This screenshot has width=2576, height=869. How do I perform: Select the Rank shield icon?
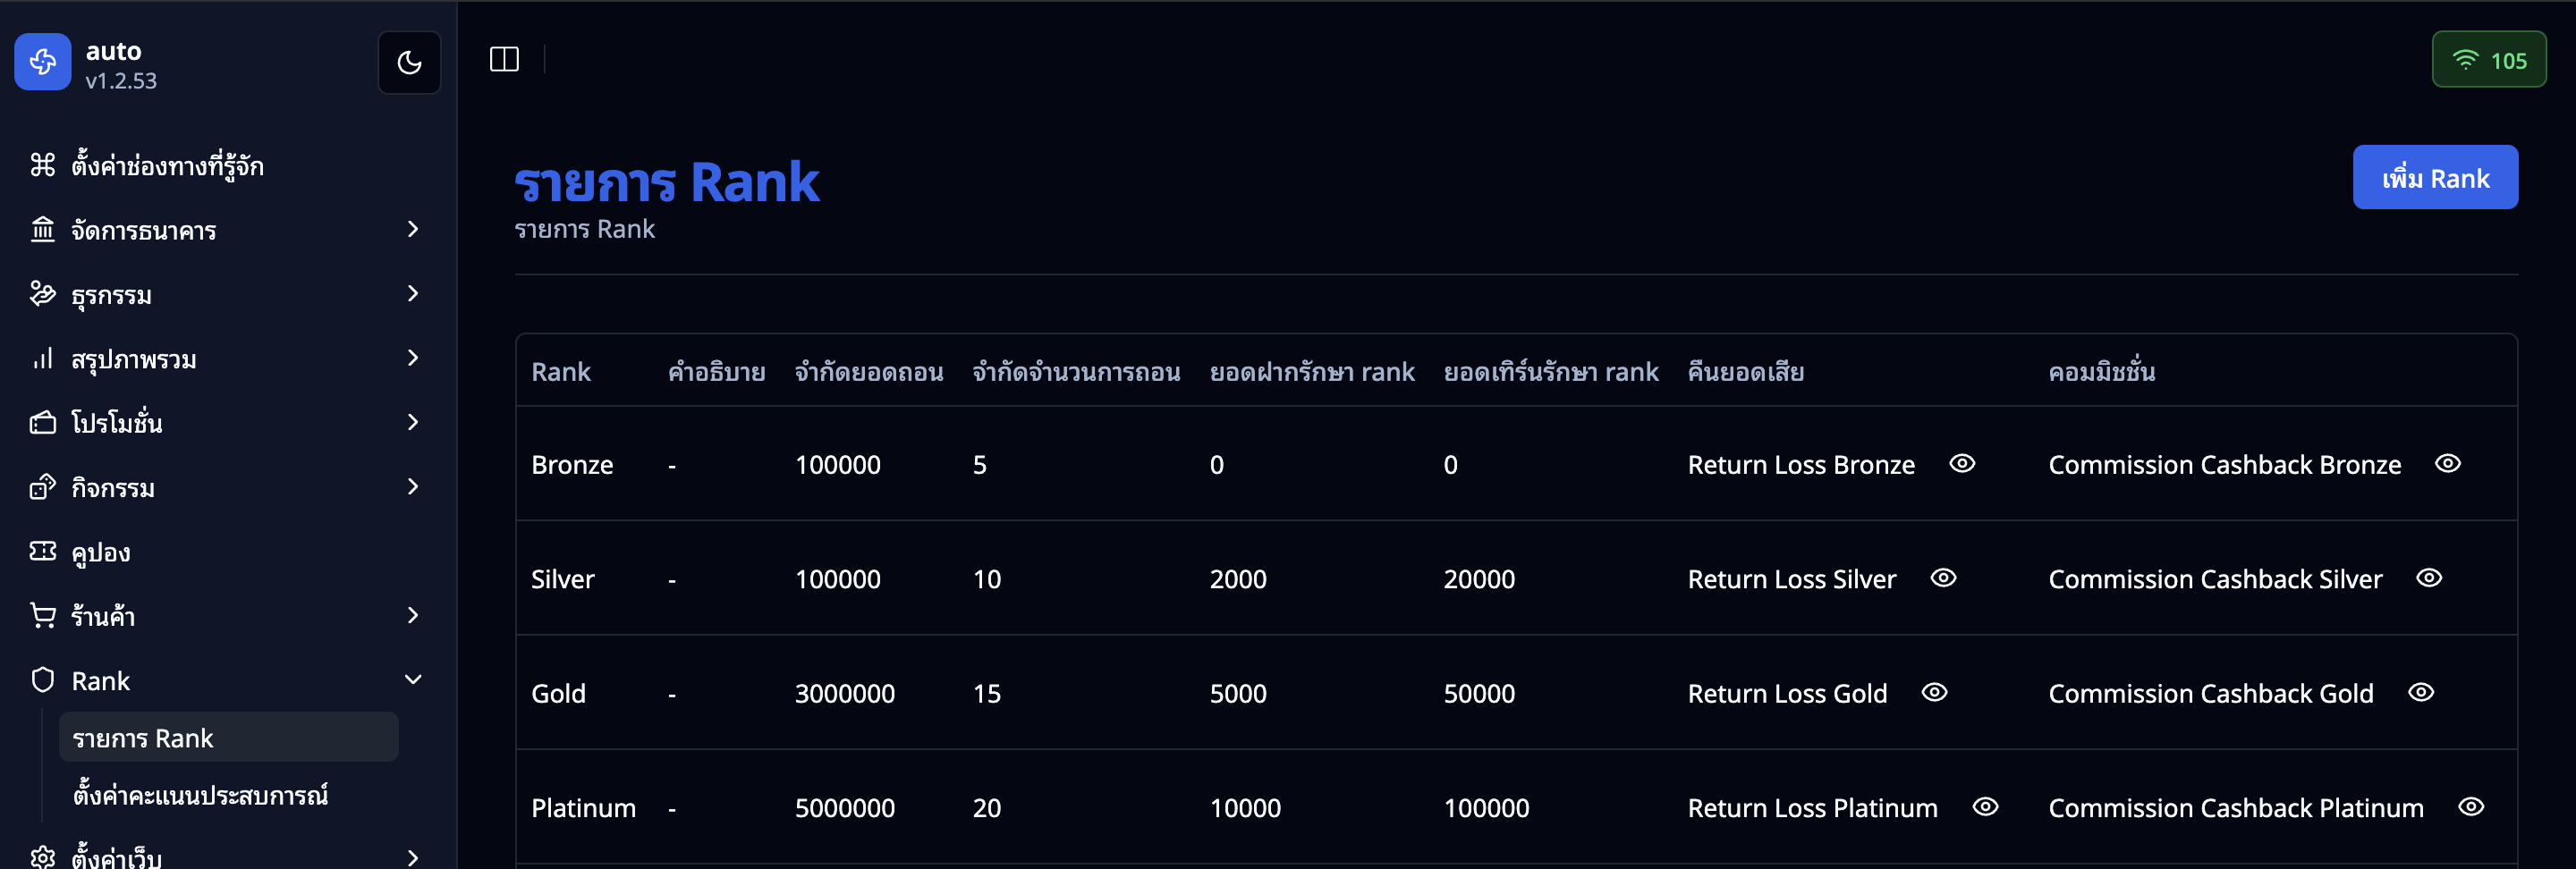42,680
